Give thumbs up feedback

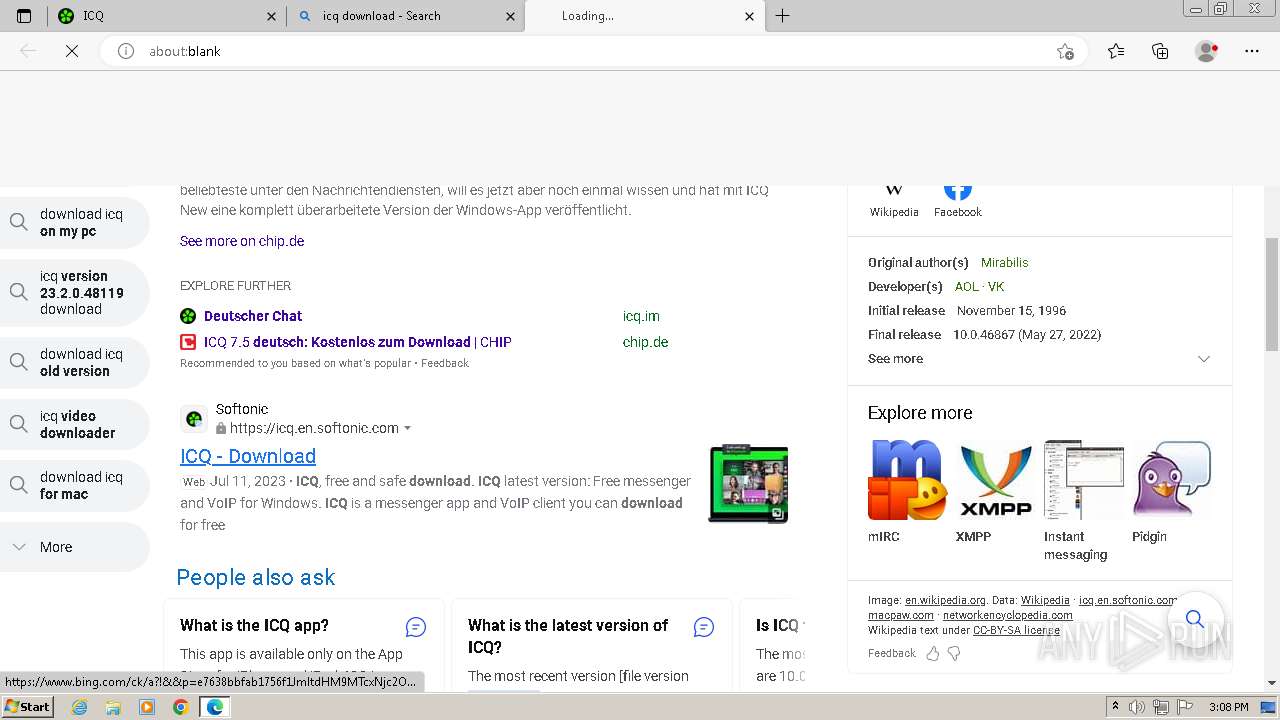[x=933, y=653]
